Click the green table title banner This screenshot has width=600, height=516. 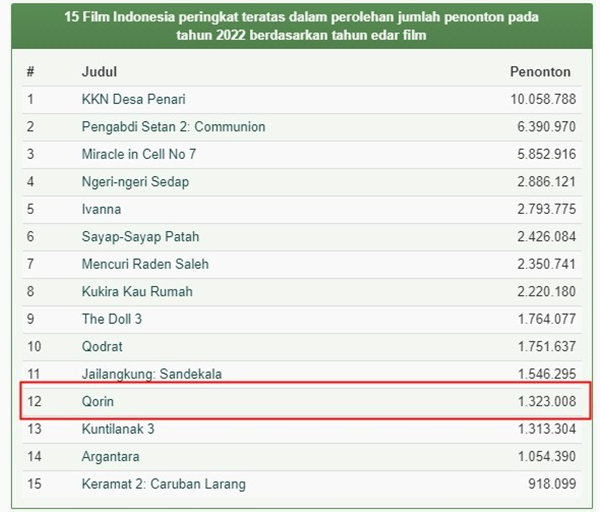(x=300, y=26)
